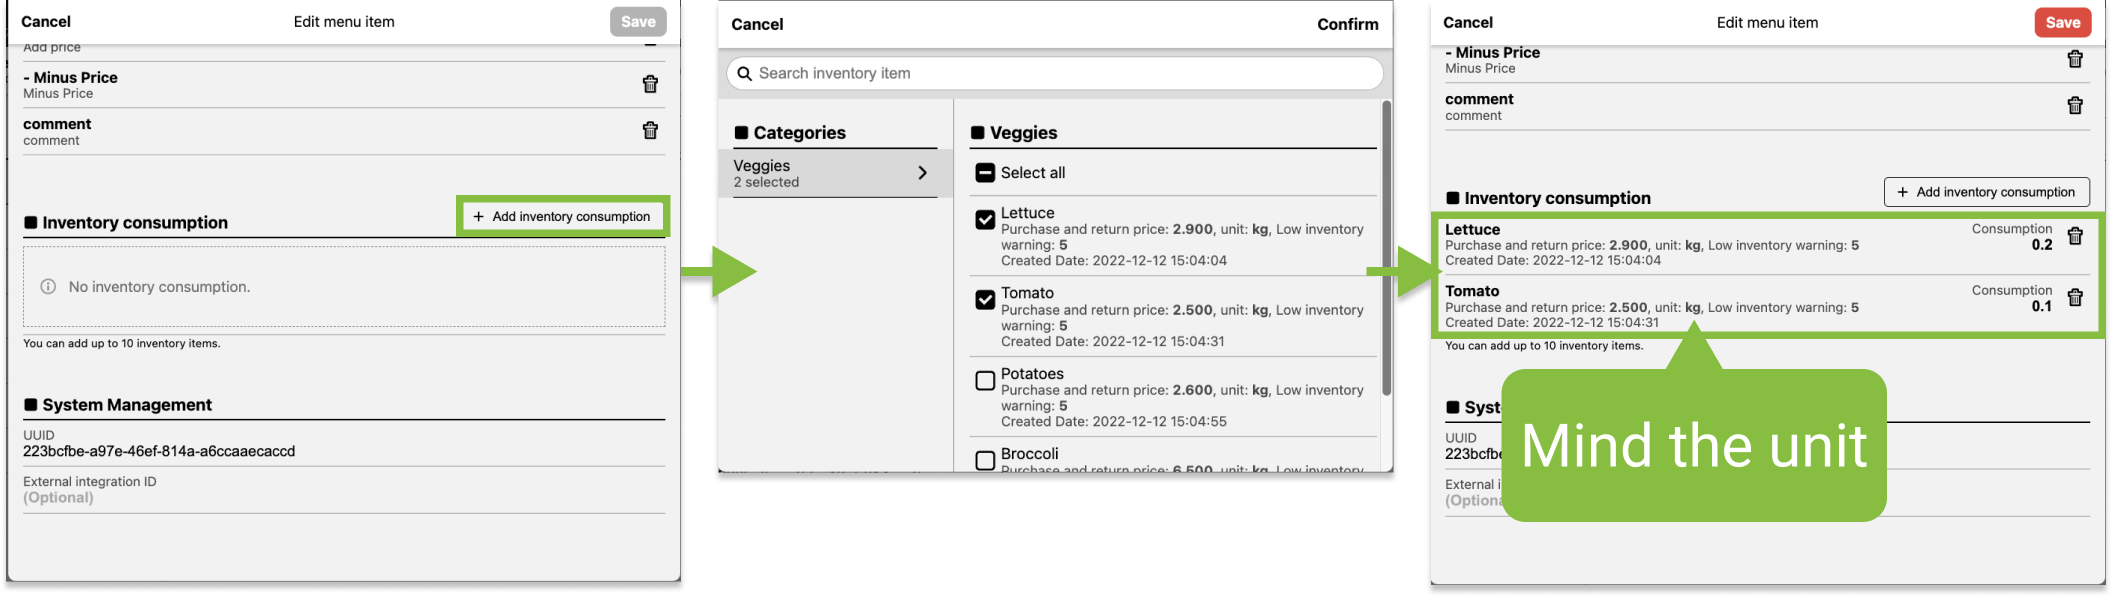Click the green Add inventory consumption button
The width and height of the screenshot is (2112, 597).
click(x=562, y=217)
